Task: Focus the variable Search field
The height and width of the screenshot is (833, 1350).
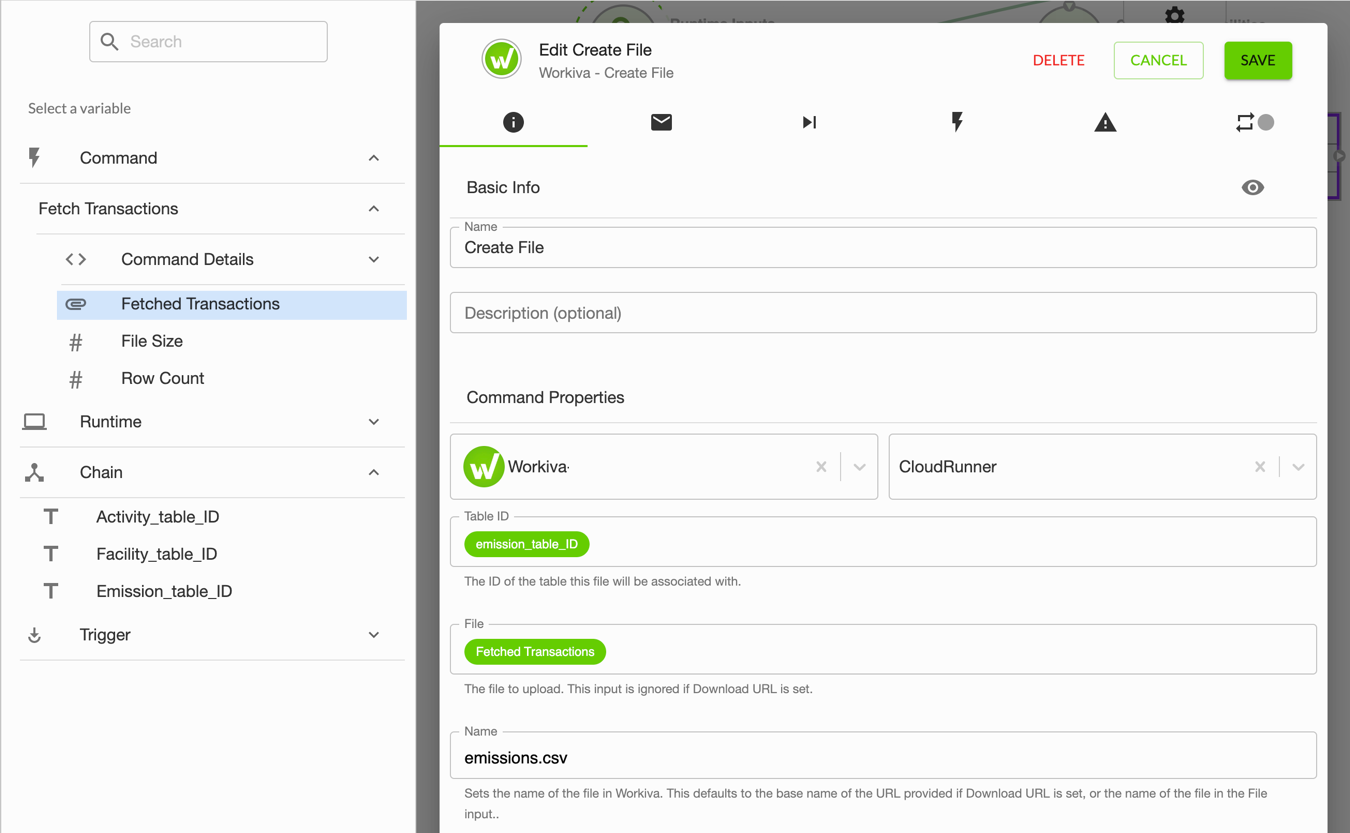Action: click(x=208, y=42)
